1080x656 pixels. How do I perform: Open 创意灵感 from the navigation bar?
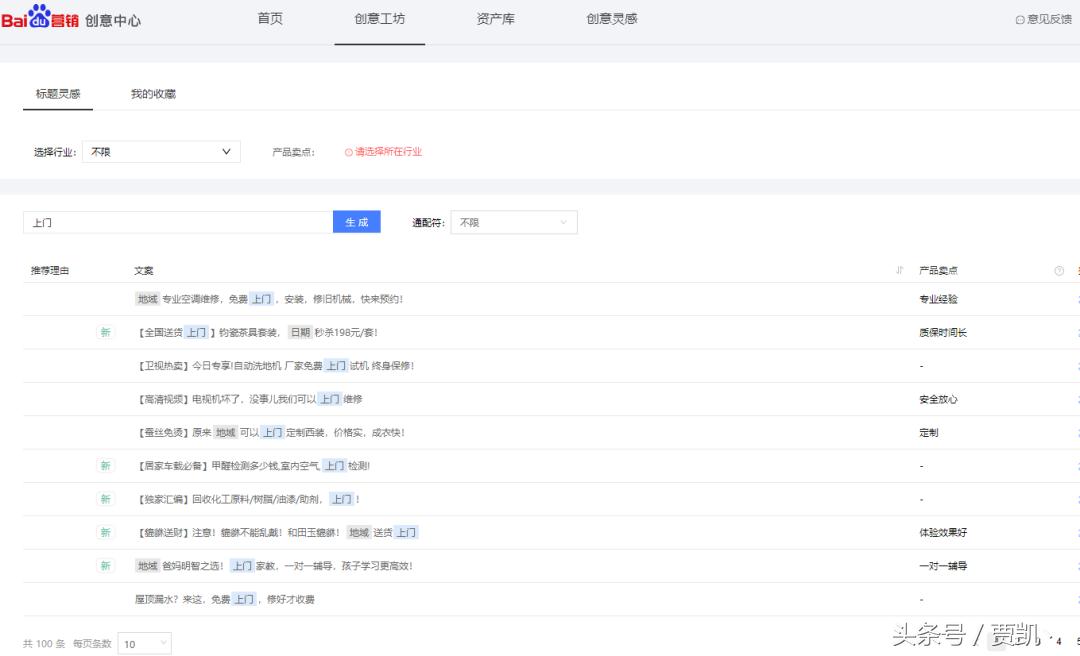point(610,17)
